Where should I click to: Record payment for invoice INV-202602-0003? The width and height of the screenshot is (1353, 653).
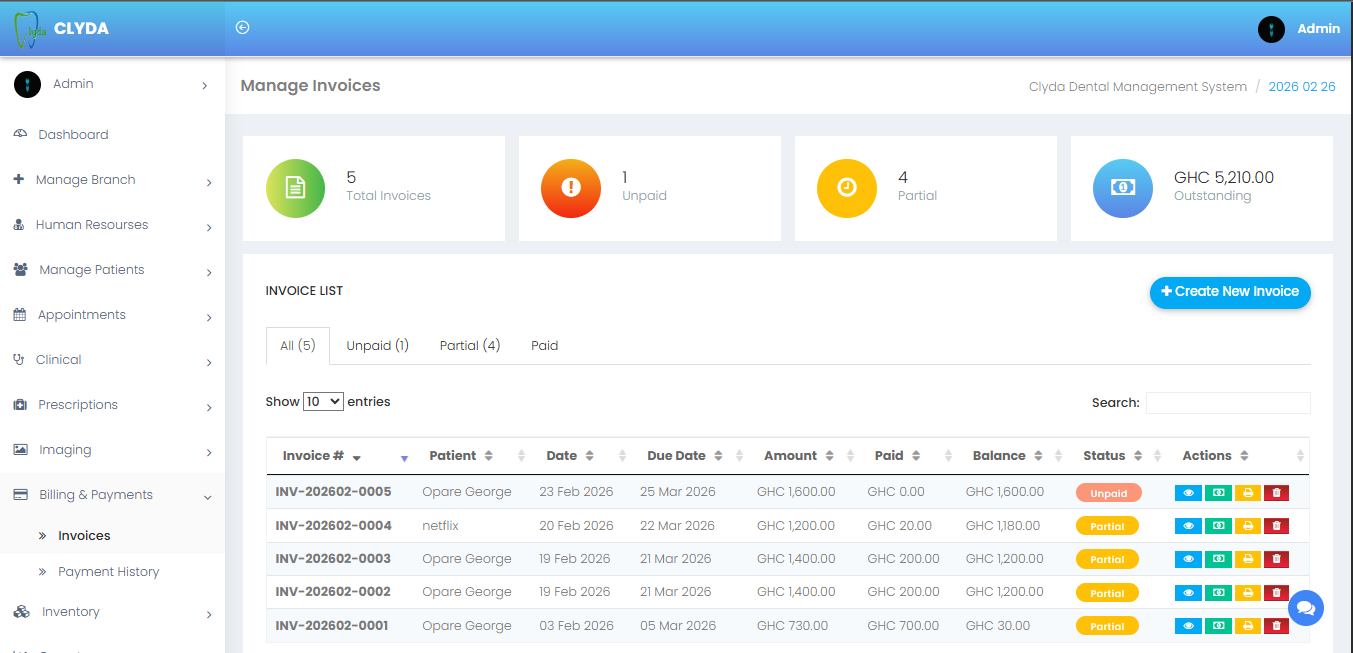pyautogui.click(x=1218, y=559)
